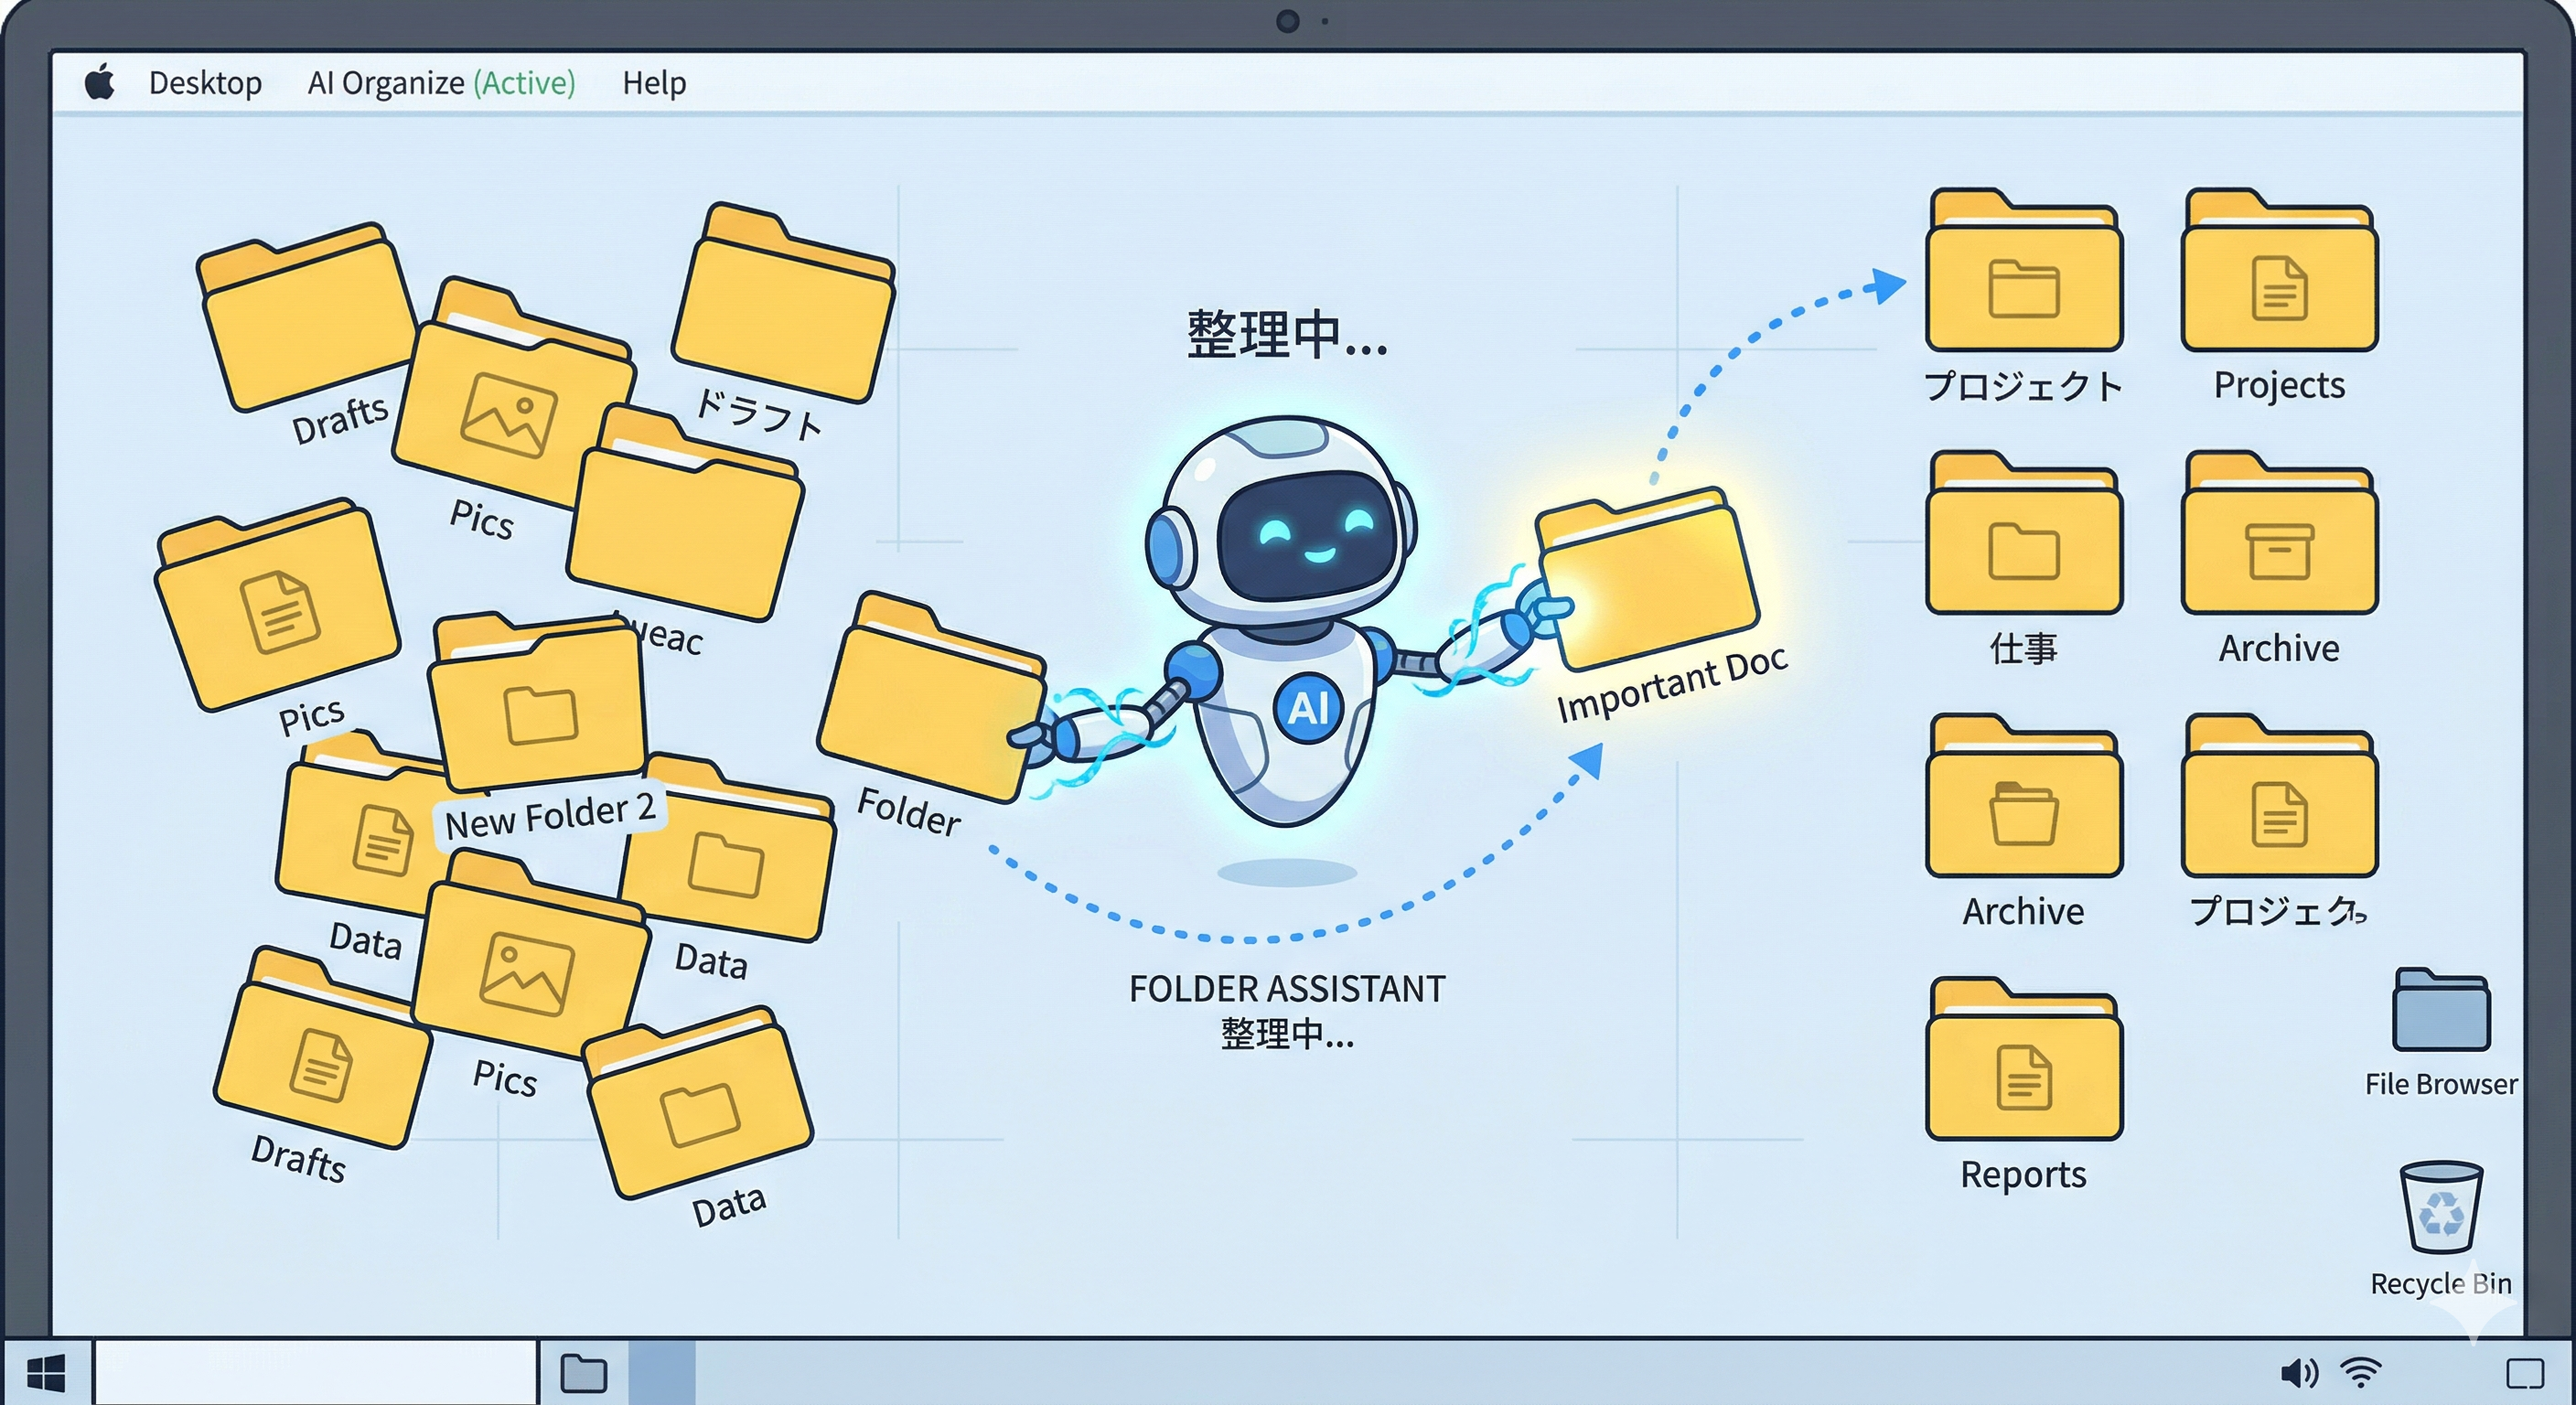This screenshot has width=2576, height=1405.
Task: Open the Desktop menu
Action: point(205,82)
